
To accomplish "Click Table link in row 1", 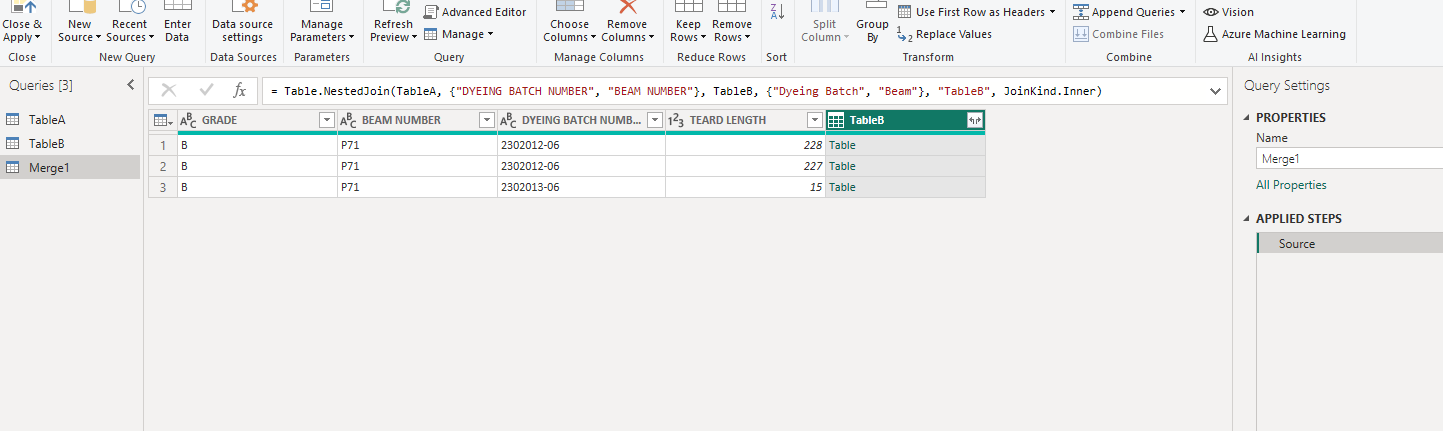I will click(x=842, y=145).
